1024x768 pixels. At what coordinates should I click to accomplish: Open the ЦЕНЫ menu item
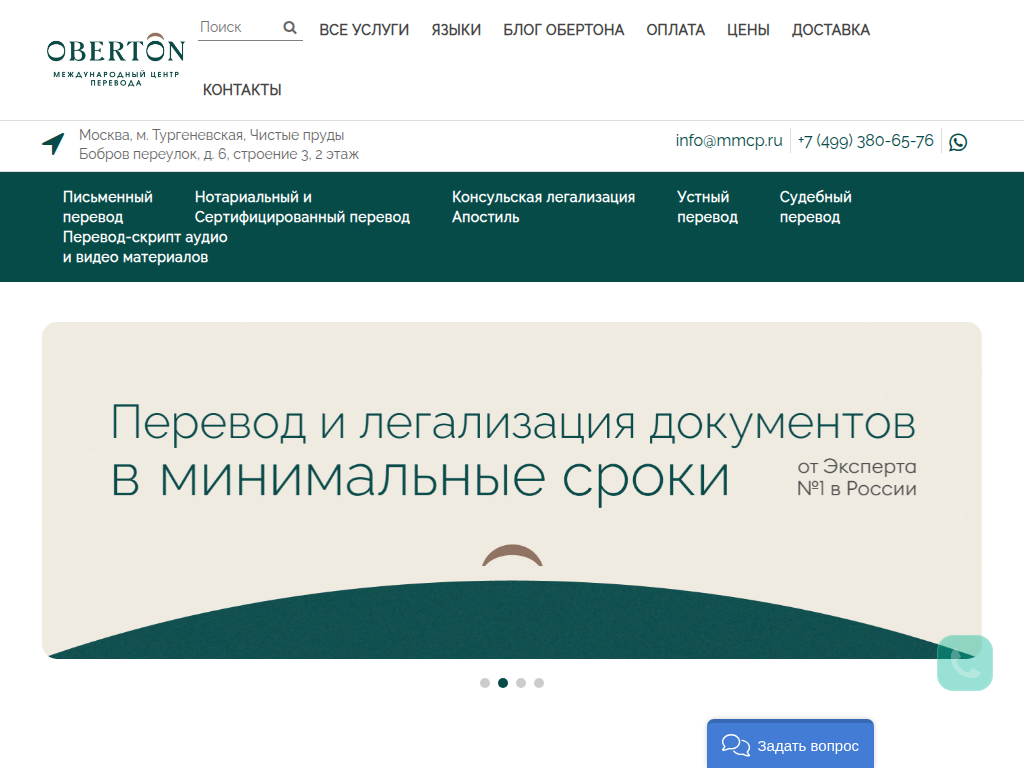[x=747, y=29]
